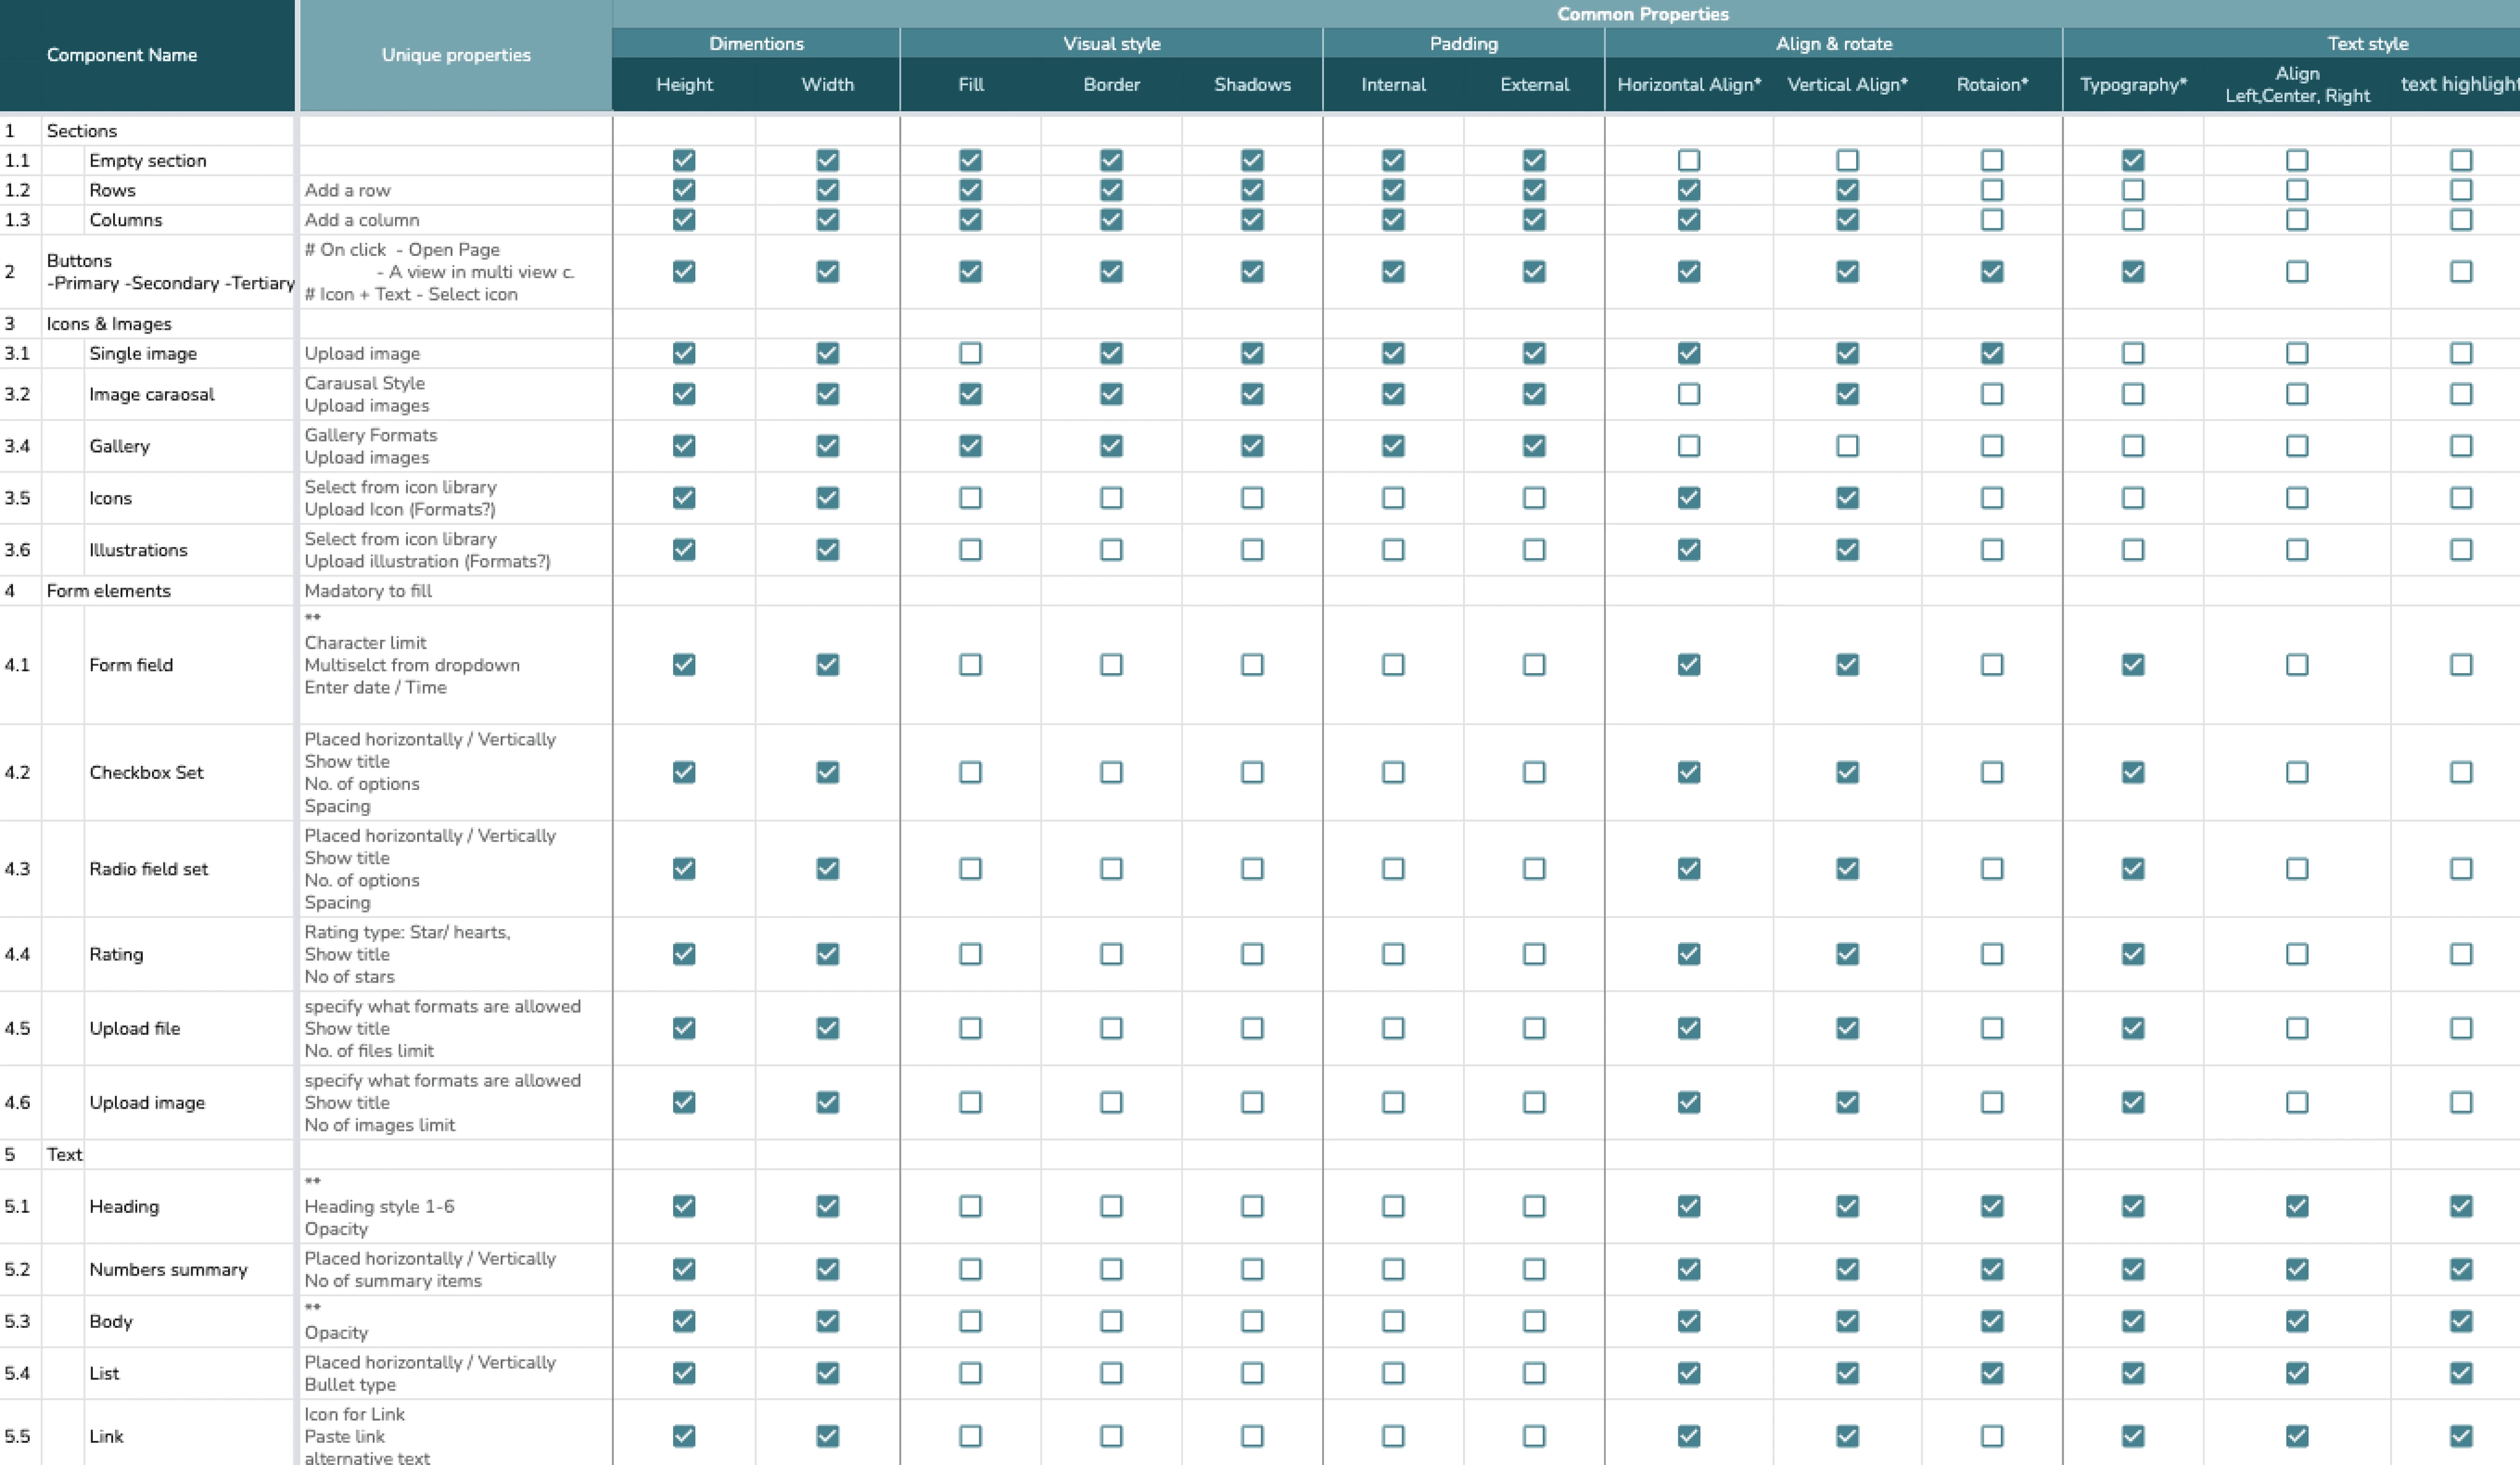Toggle Horizontal Align for Image carousel row

pyautogui.click(x=1689, y=394)
